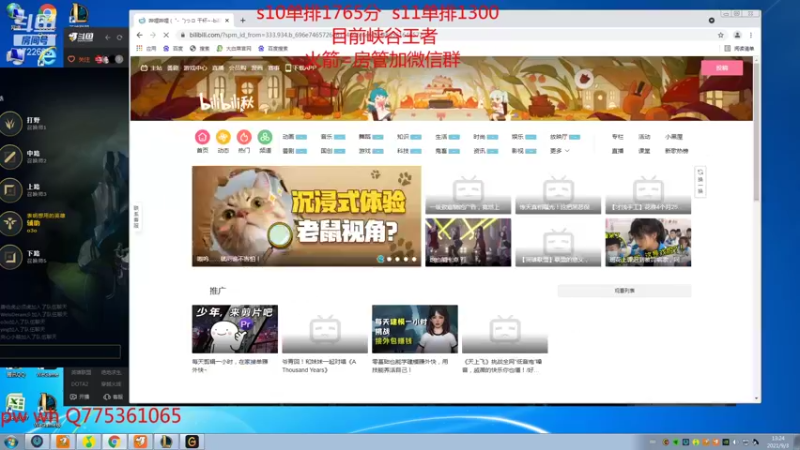Click the refresh recommendations icon beside the thumbnails
The image size is (800, 450).
point(700,182)
